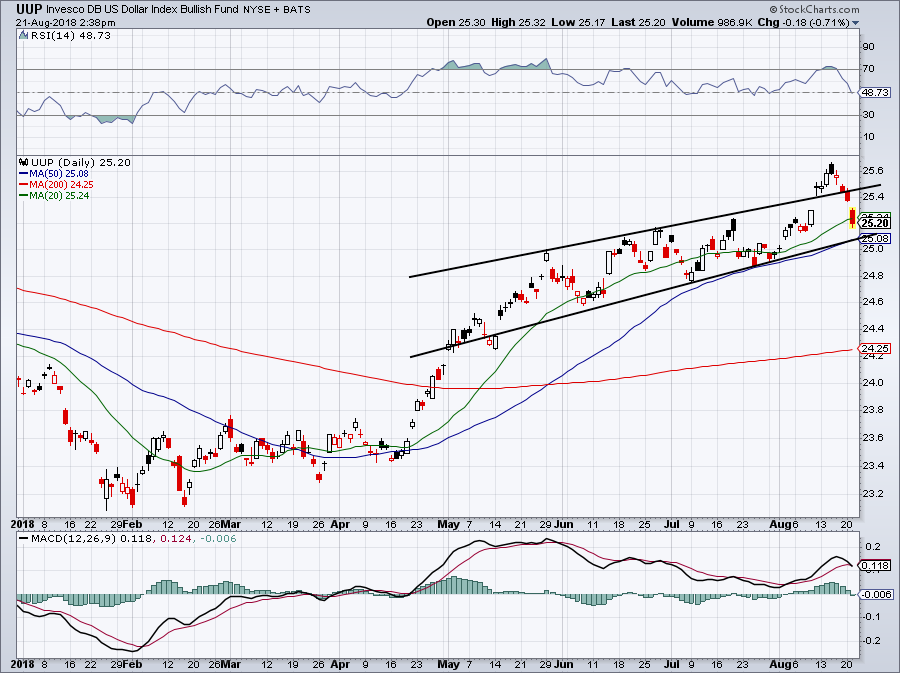
Task: Click the 'MA(200) 24.25' legend label
Action: 61,185
